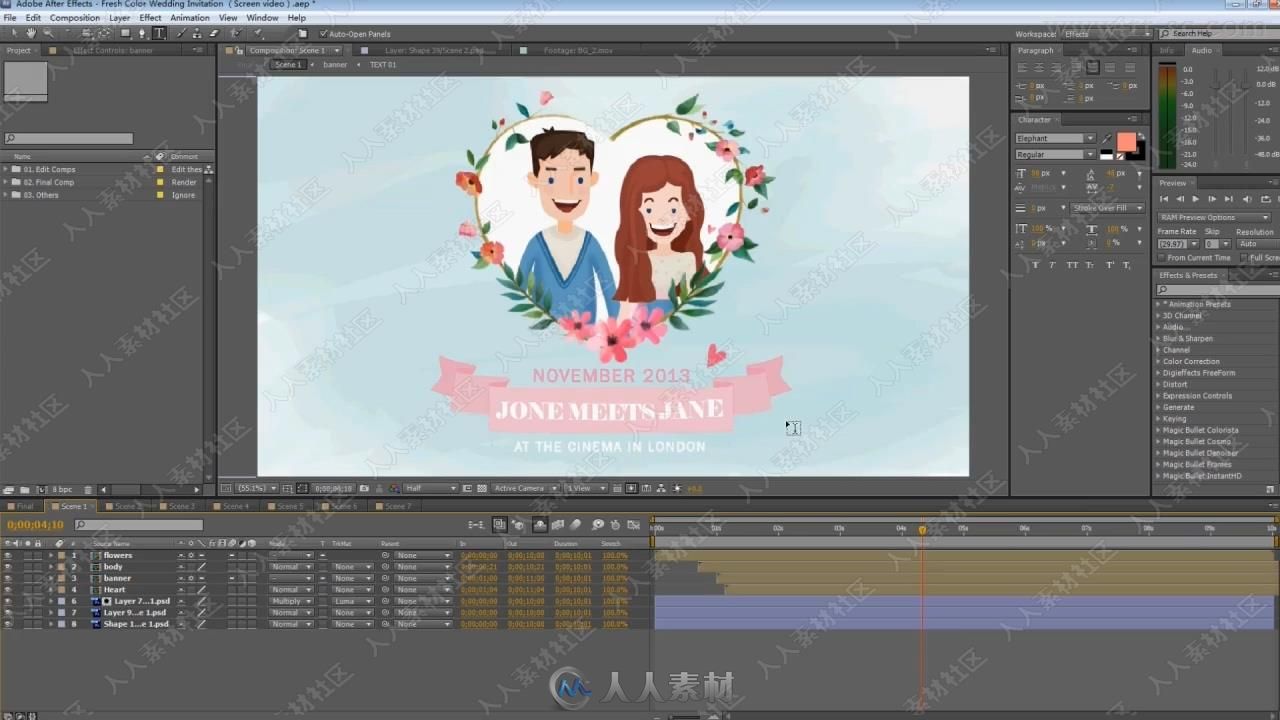1280x720 pixels.
Task: Step to next frame in Preview panel
Action: 1212,199
